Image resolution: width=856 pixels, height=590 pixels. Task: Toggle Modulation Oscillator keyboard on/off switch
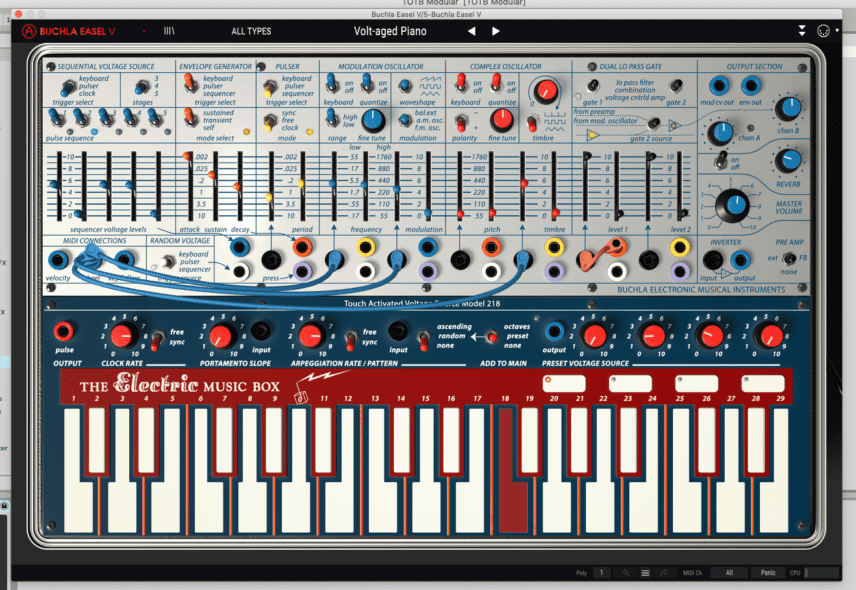pos(331,83)
